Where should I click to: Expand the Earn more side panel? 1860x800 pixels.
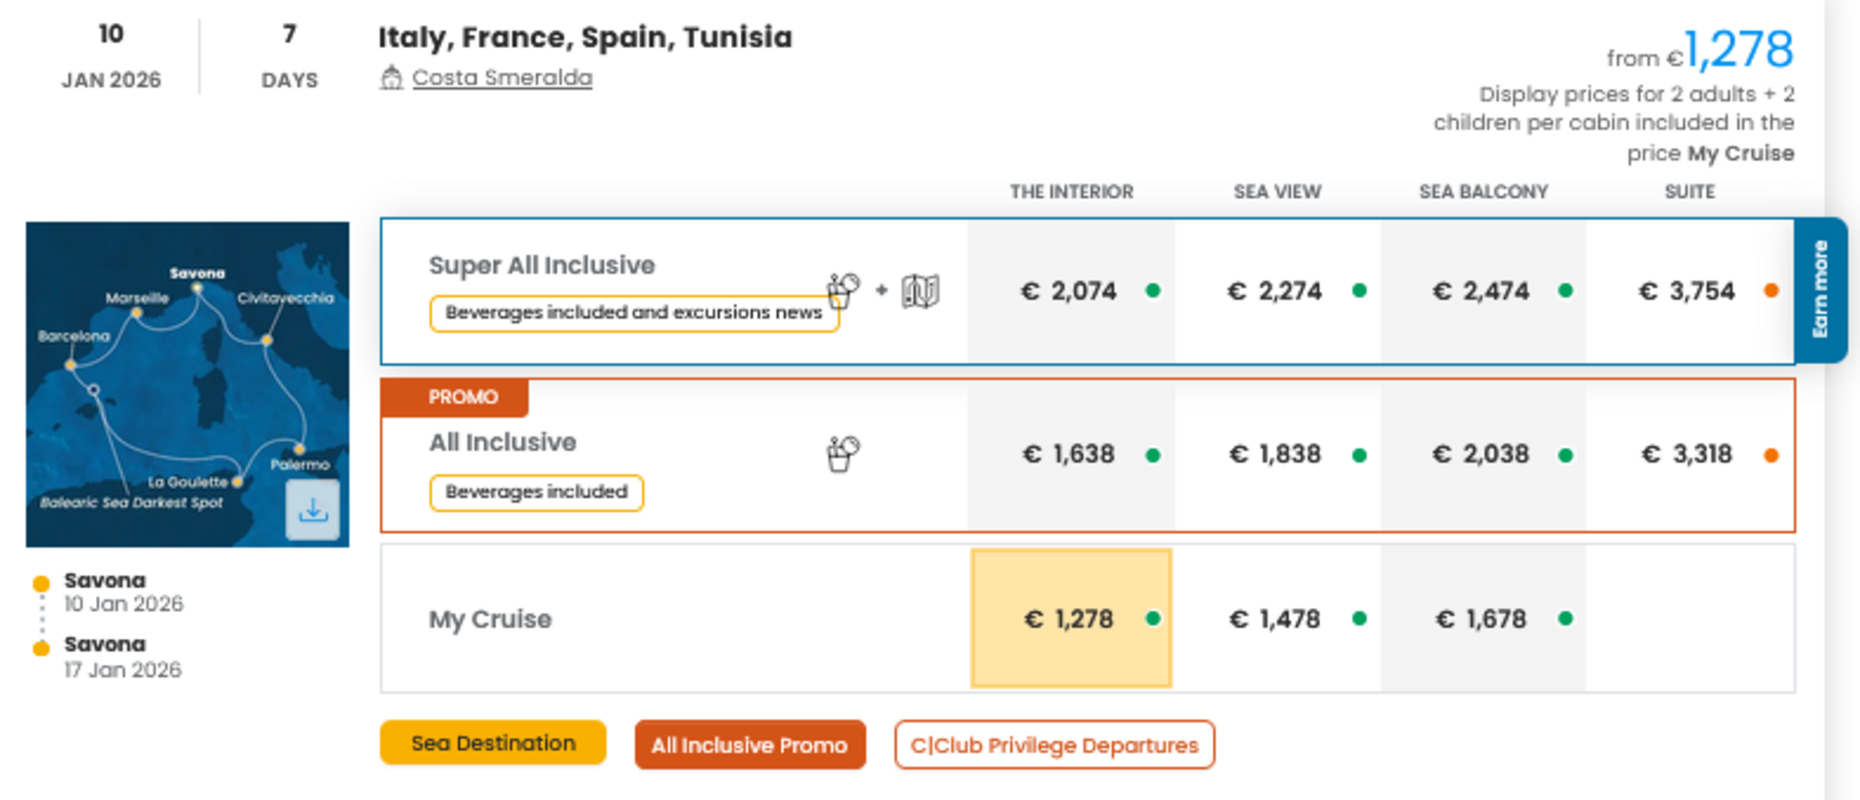[x=1822, y=292]
